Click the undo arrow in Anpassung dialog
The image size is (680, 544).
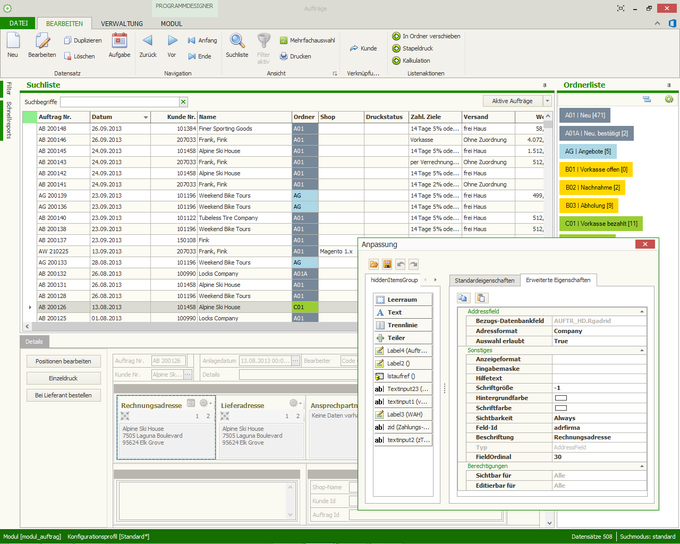pos(400,263)
